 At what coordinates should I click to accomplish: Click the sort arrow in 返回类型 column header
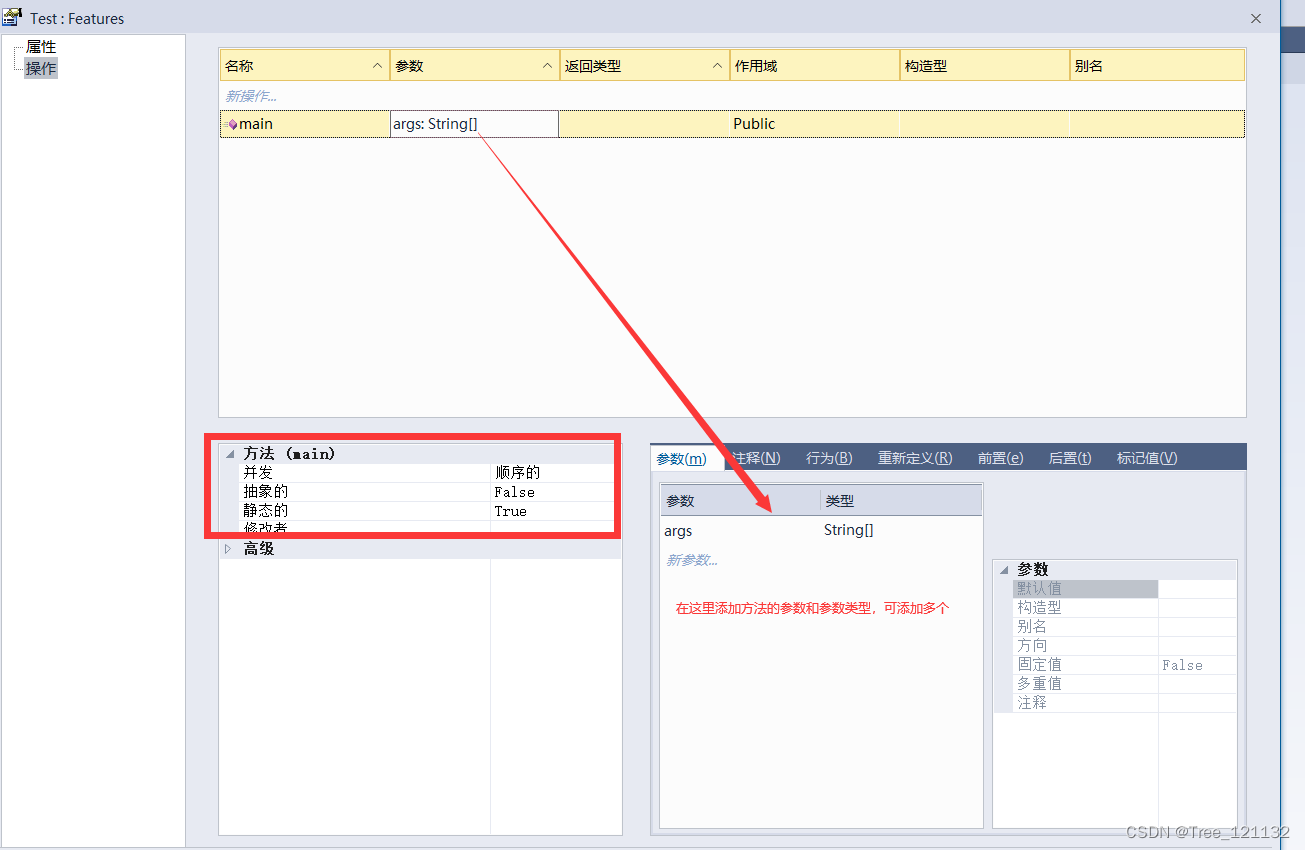tap(717, 66)
